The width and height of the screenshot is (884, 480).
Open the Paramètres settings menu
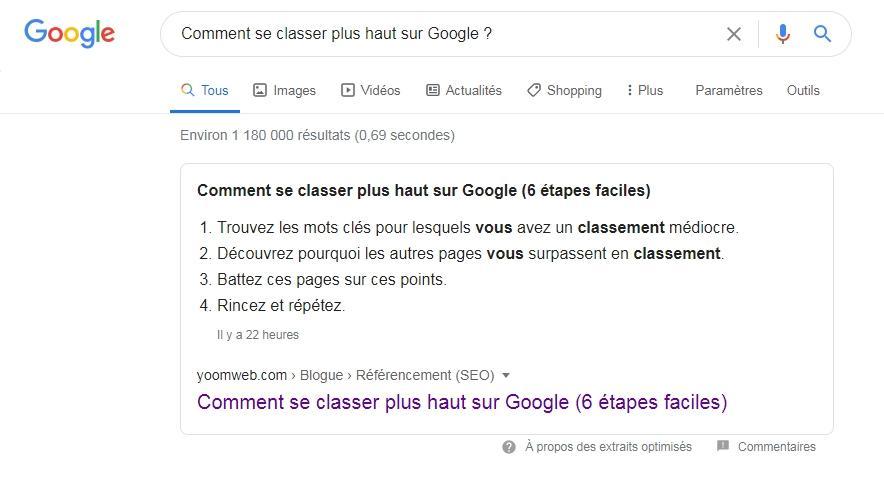click(x=728, y=90)
